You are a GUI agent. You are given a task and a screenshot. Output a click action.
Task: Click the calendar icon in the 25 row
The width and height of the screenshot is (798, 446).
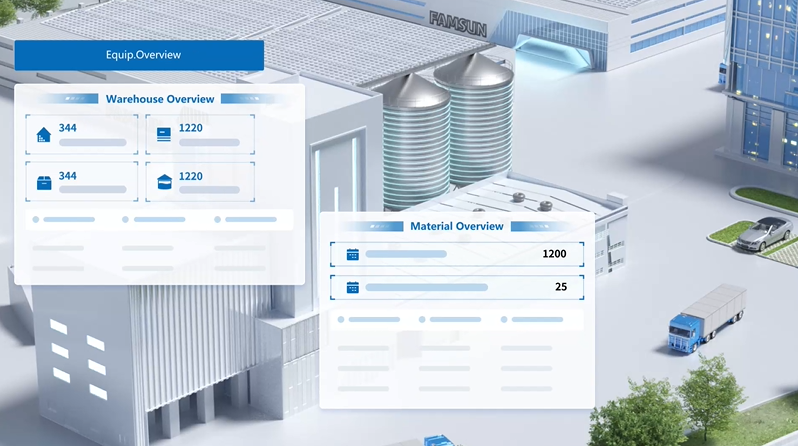[x=352, y=288]
